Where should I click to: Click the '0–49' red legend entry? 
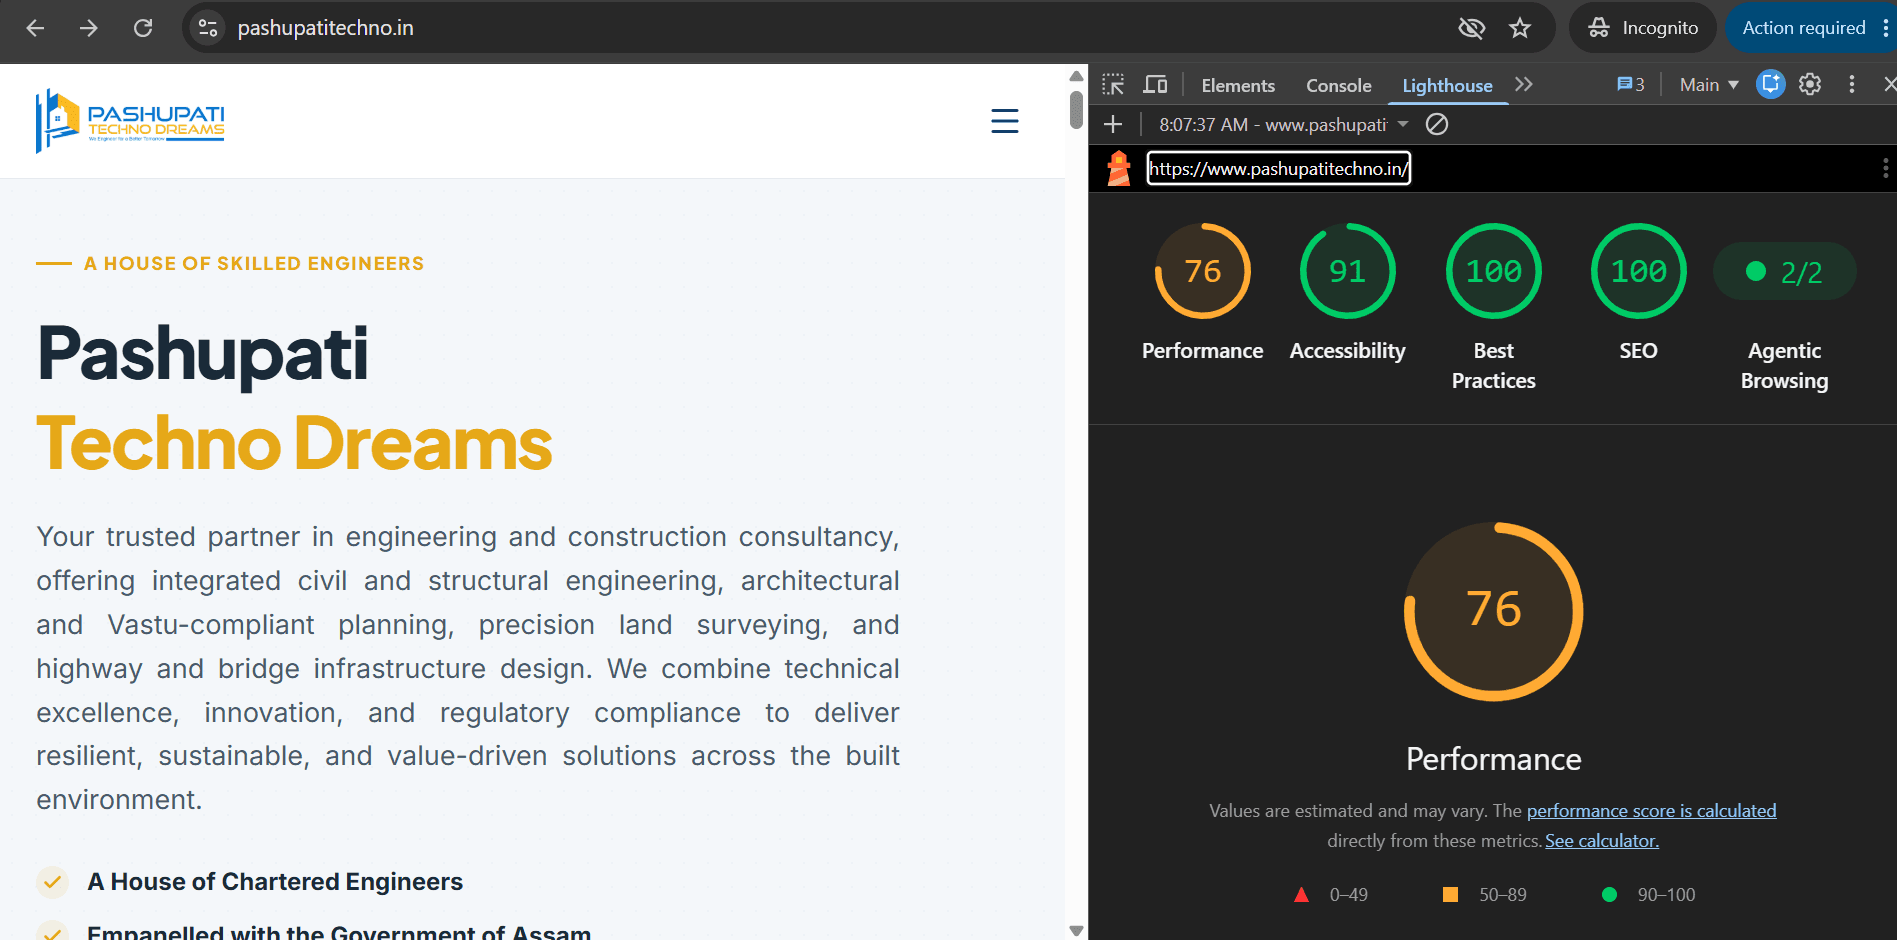coord(1331,895)
